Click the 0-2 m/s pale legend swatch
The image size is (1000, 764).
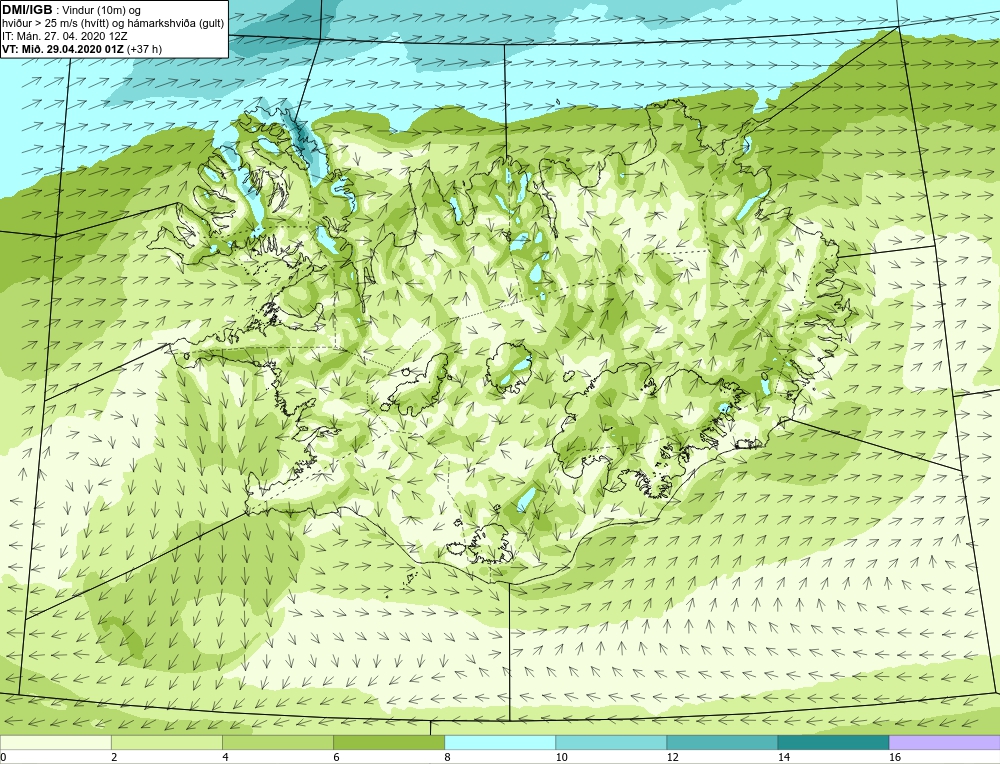pyautogui.click(x=55, y=742)
